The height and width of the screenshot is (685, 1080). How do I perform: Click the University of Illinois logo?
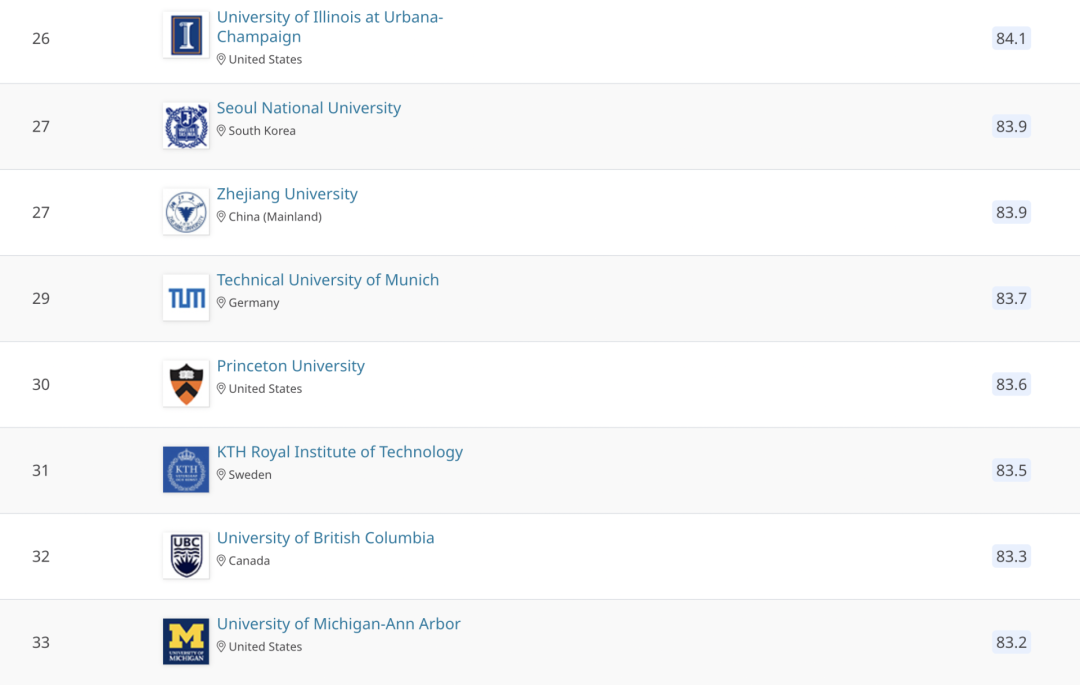coord(186,36)
